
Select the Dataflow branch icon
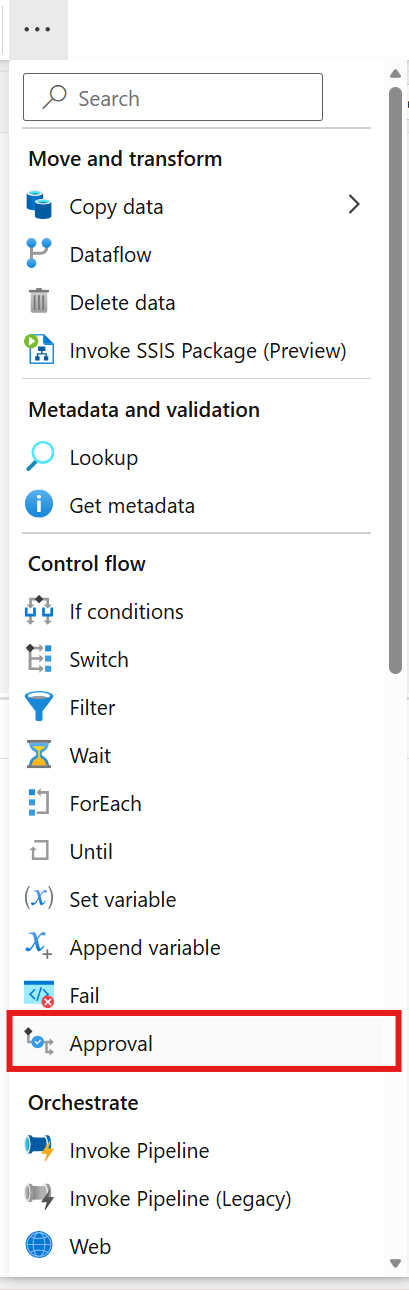(39, 254)
